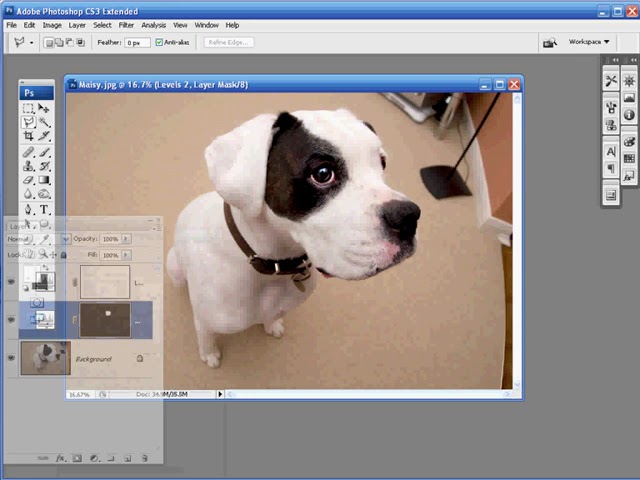Open the Clone Source panel icon

click(611, 125)
